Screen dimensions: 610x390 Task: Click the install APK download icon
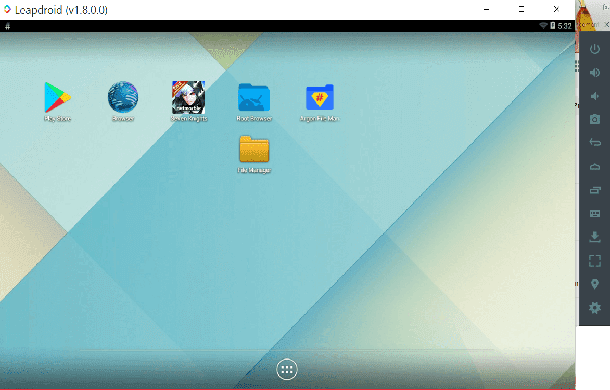(x=594, y=237)
